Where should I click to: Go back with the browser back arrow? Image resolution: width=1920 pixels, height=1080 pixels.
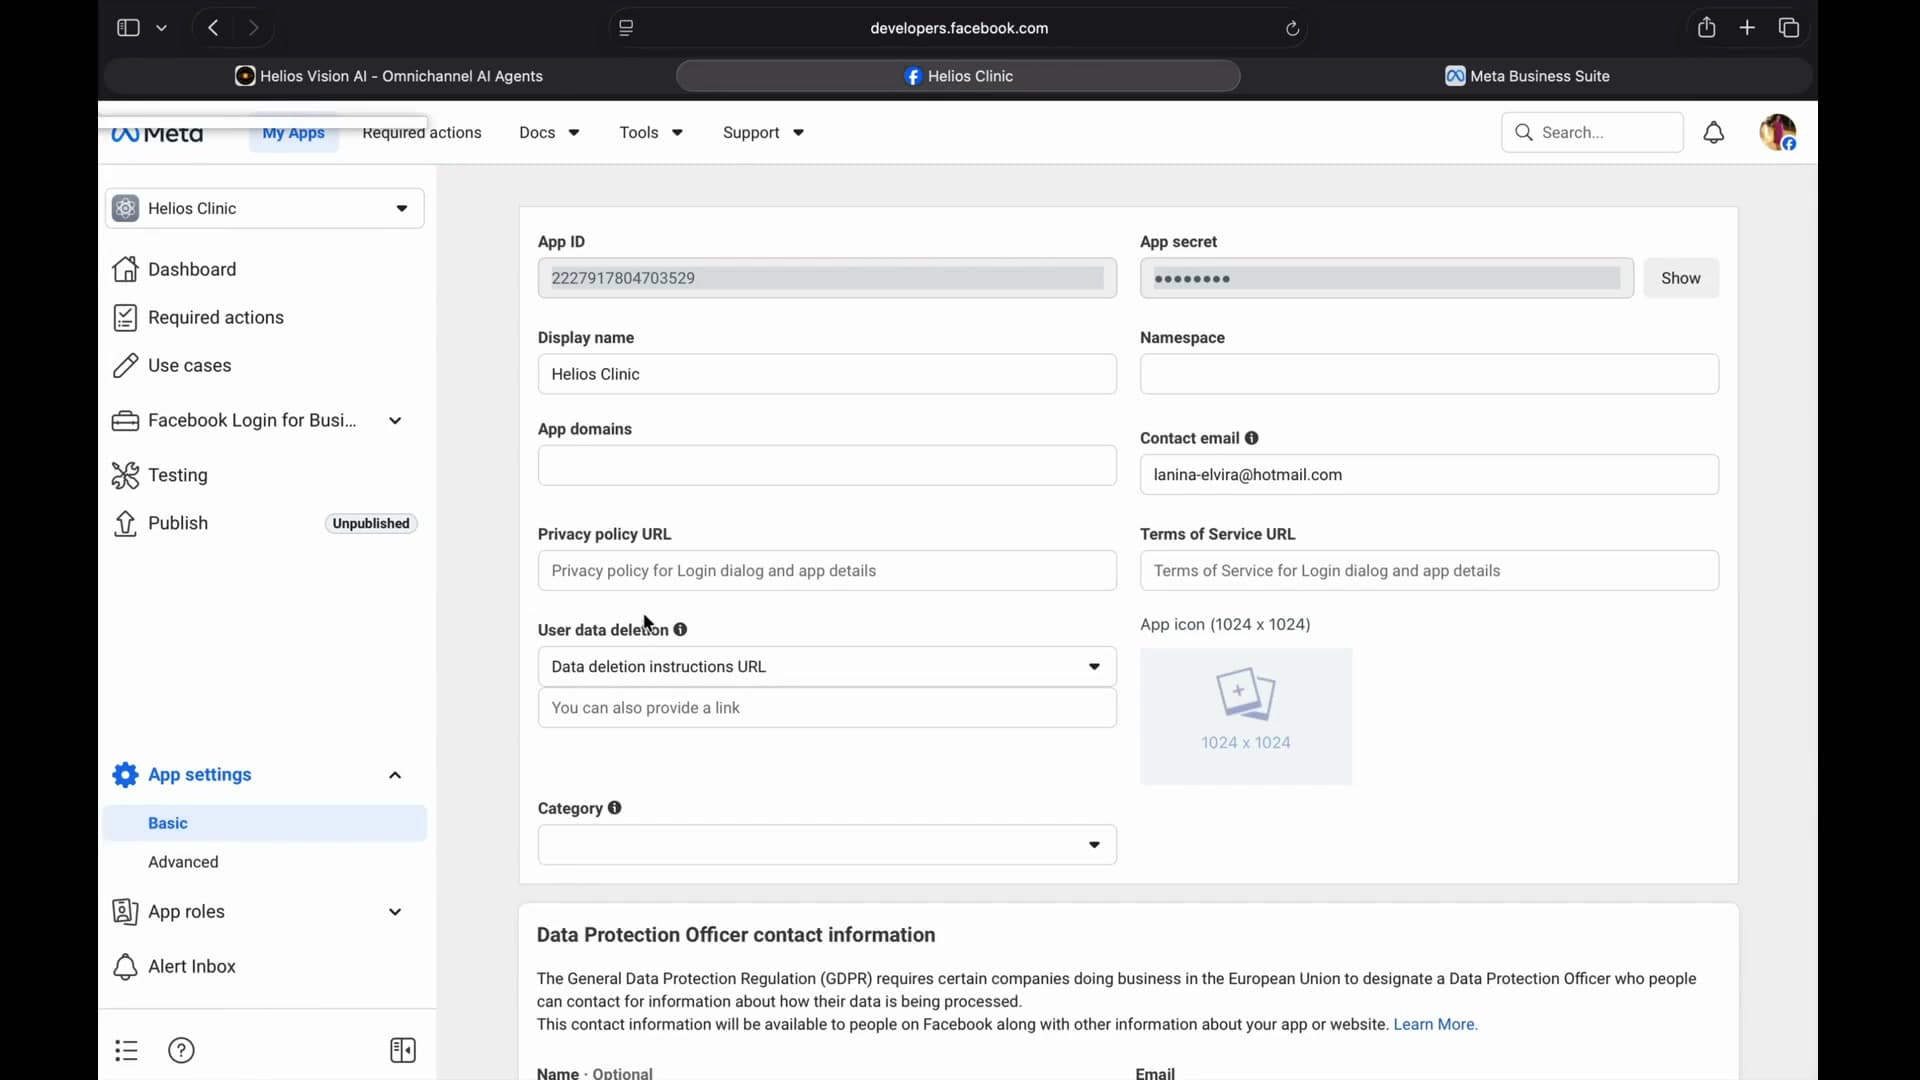pos(213,28)
